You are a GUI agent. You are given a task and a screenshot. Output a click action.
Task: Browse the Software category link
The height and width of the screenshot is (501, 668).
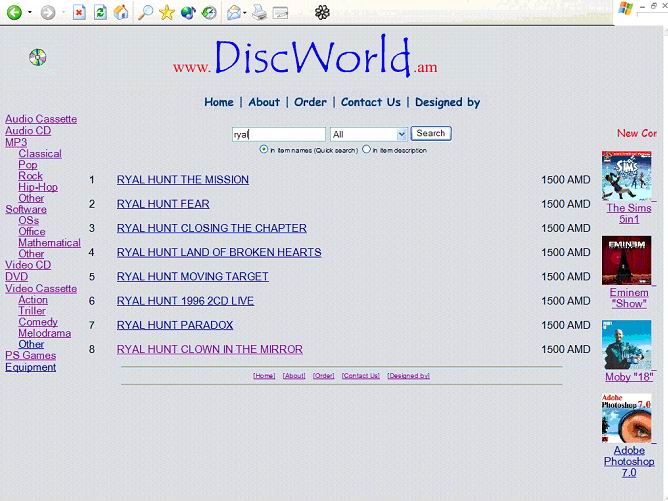click(x=26, y=209)
